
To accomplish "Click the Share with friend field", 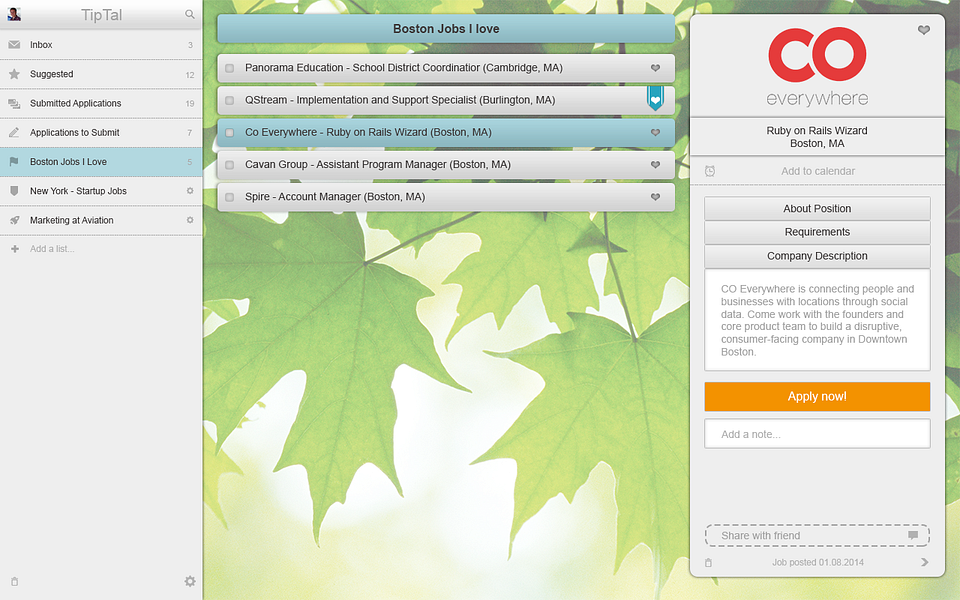I will click(817, 536).
